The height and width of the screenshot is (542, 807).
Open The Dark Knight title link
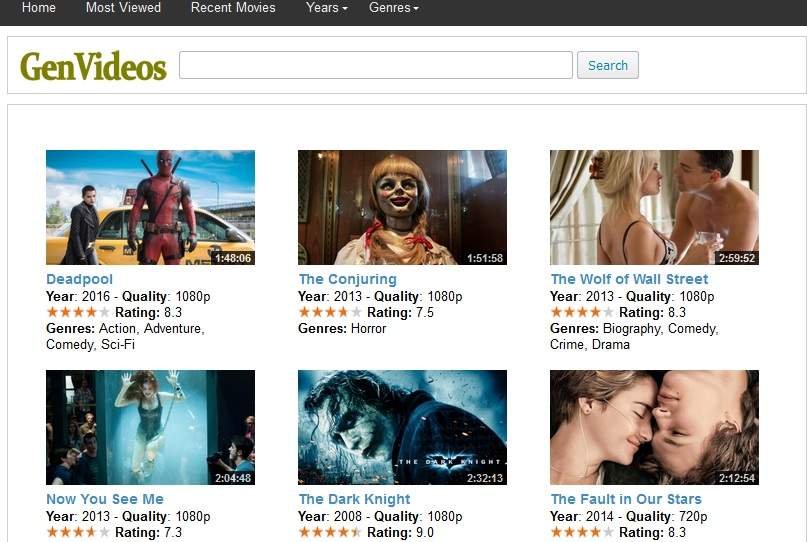(355, 499)
